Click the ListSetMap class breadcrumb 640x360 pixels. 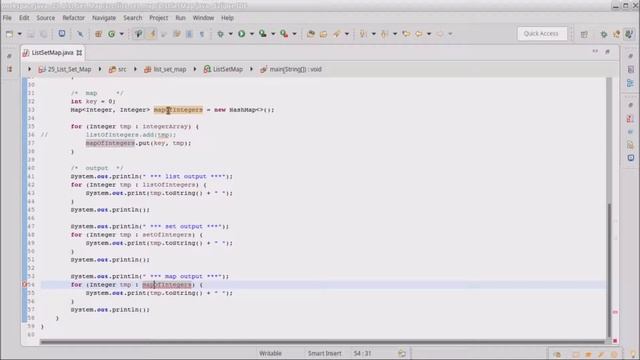(x=223, y=69)
